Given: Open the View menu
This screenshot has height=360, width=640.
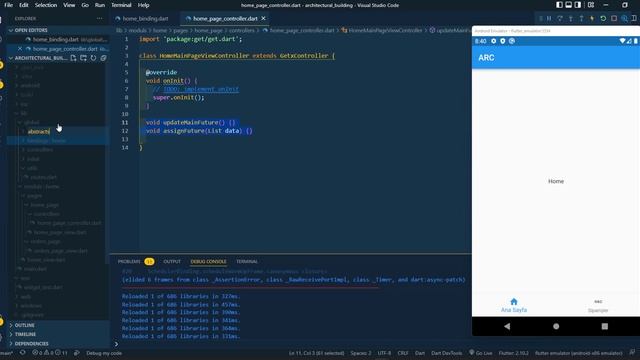Looking at the screenshot, I should tap(69, 5).
